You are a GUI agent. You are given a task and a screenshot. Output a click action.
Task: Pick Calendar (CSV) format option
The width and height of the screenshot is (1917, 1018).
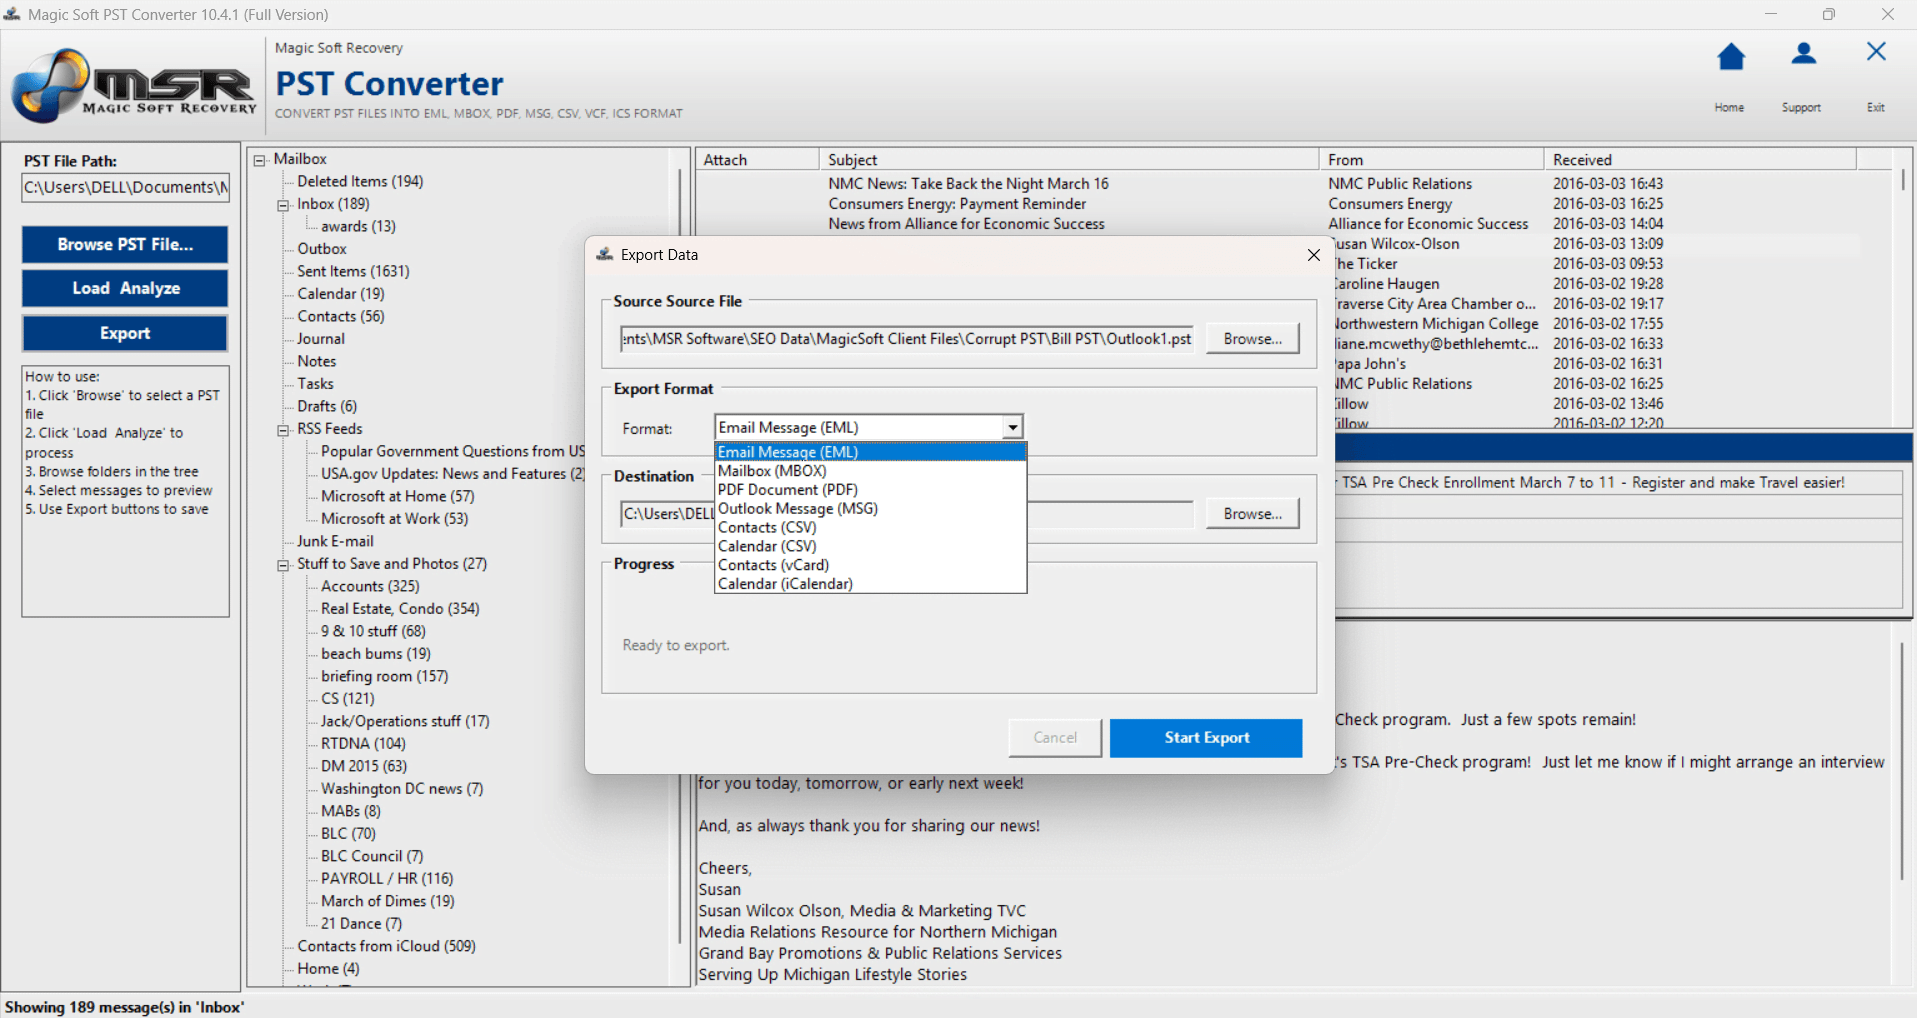click(x=871, y=547)
